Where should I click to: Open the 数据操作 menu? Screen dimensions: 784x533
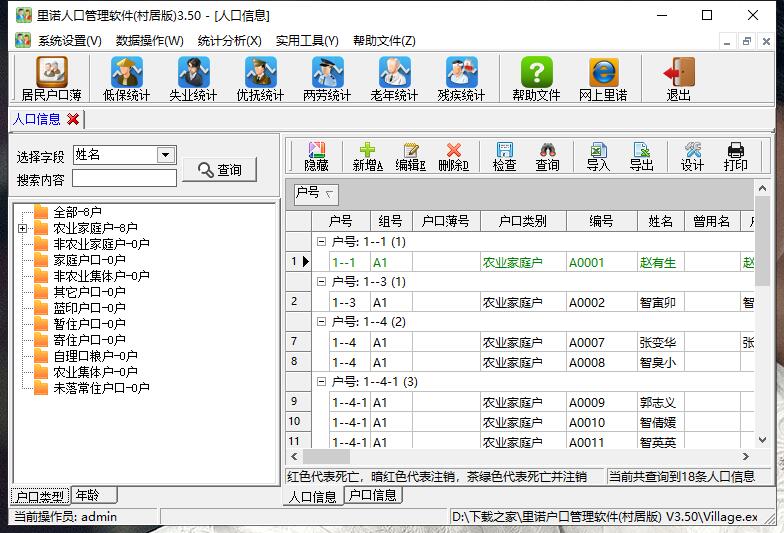tap(149, 41)
